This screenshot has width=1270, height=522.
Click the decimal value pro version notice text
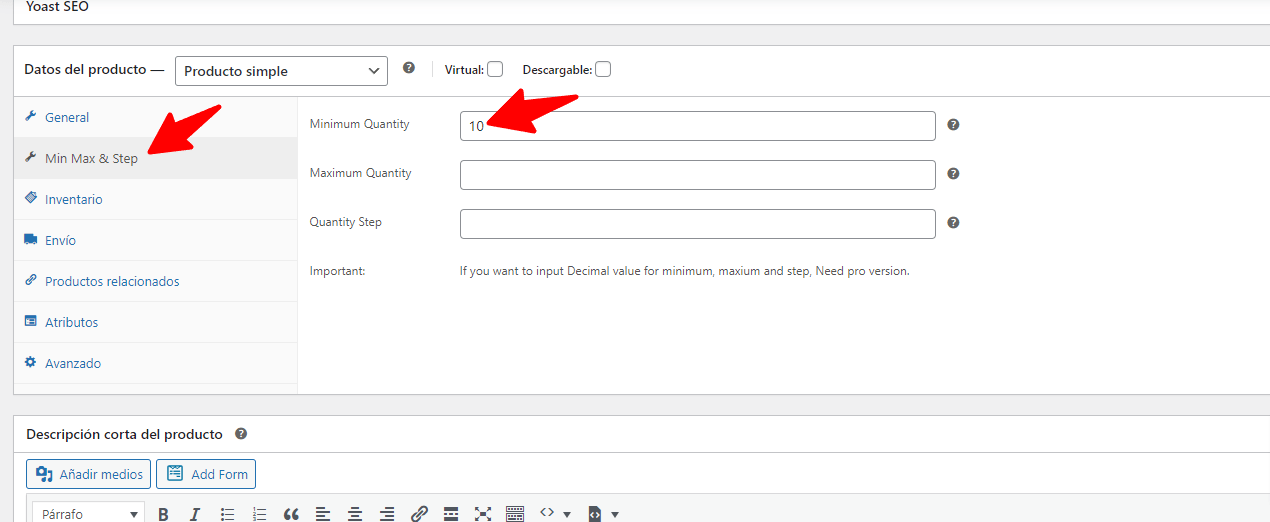coord(685,271)
